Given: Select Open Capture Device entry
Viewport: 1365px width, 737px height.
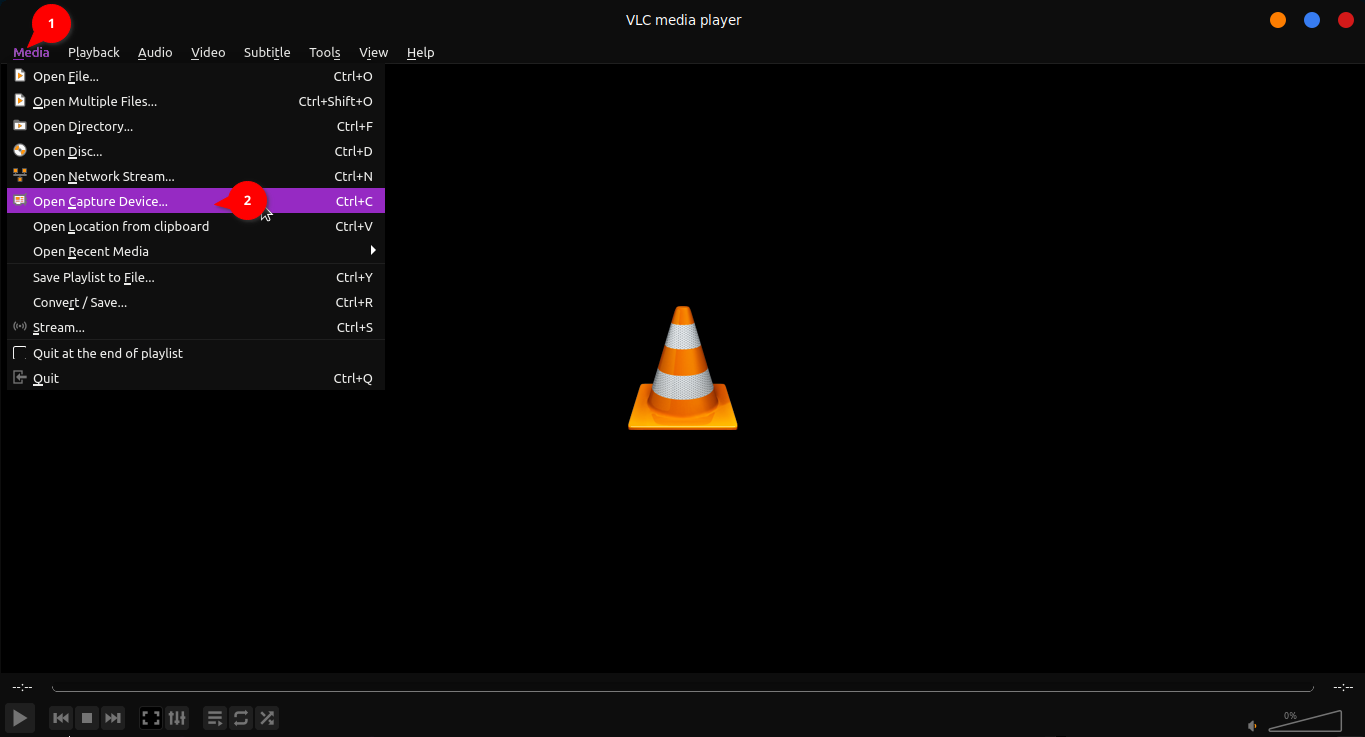Looking at the screenshot, I should pyautogui.click(x=100, y=201).
